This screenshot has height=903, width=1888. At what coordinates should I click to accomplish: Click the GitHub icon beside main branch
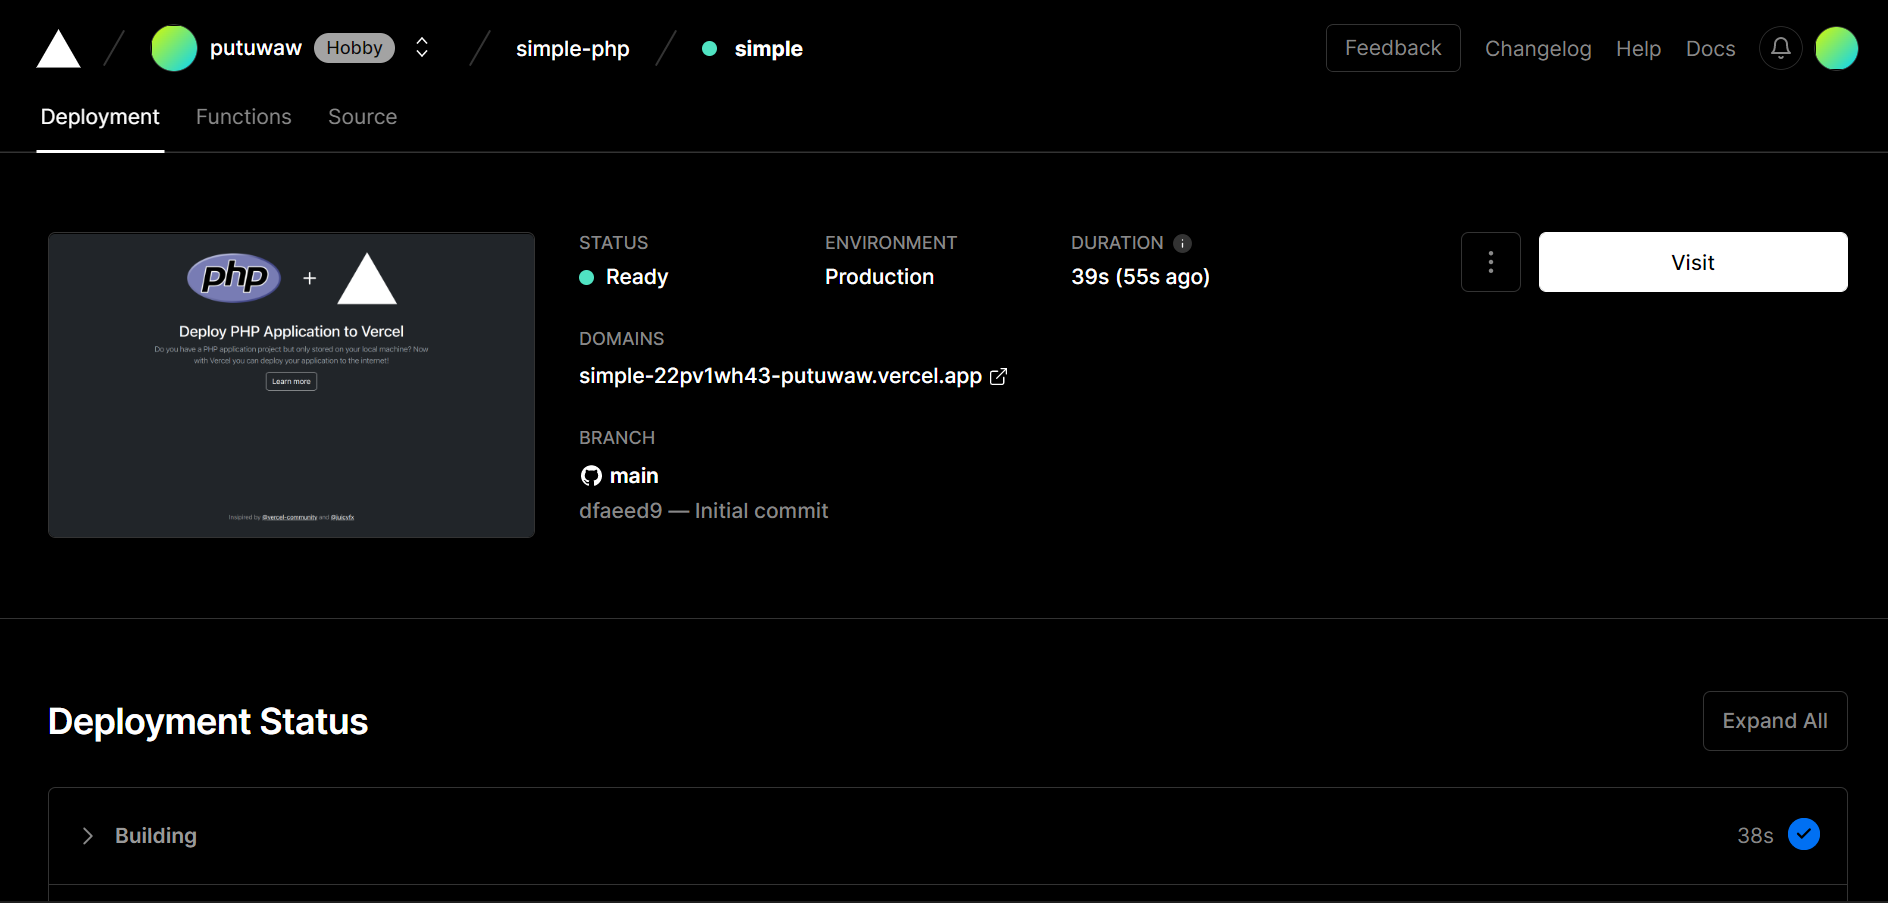point(591,476)
